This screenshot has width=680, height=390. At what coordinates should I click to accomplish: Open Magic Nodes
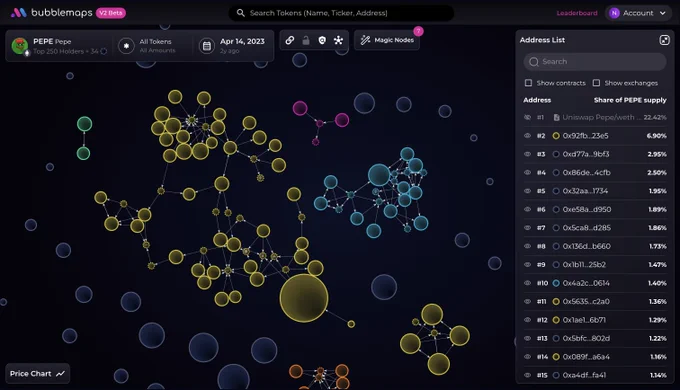tap(387, 40)
